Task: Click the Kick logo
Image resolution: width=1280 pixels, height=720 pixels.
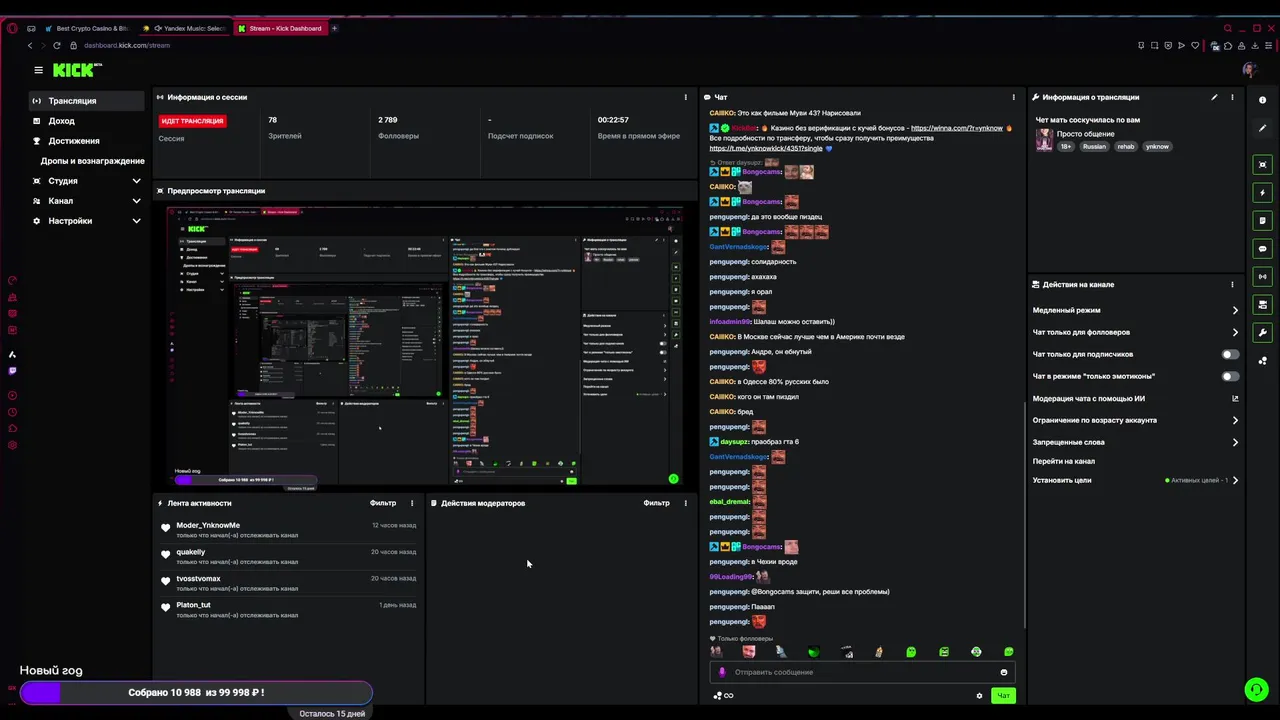Action: (x=77, y=70)
